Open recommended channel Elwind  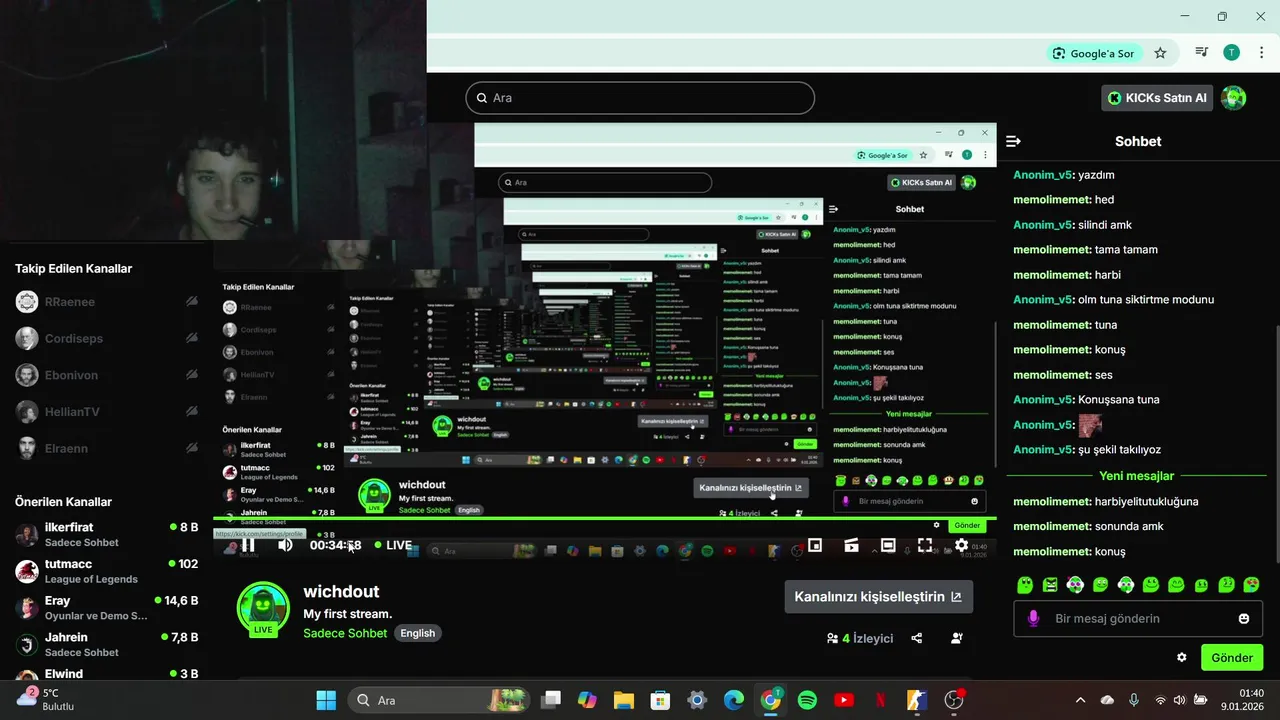click(x=106, y=676)
